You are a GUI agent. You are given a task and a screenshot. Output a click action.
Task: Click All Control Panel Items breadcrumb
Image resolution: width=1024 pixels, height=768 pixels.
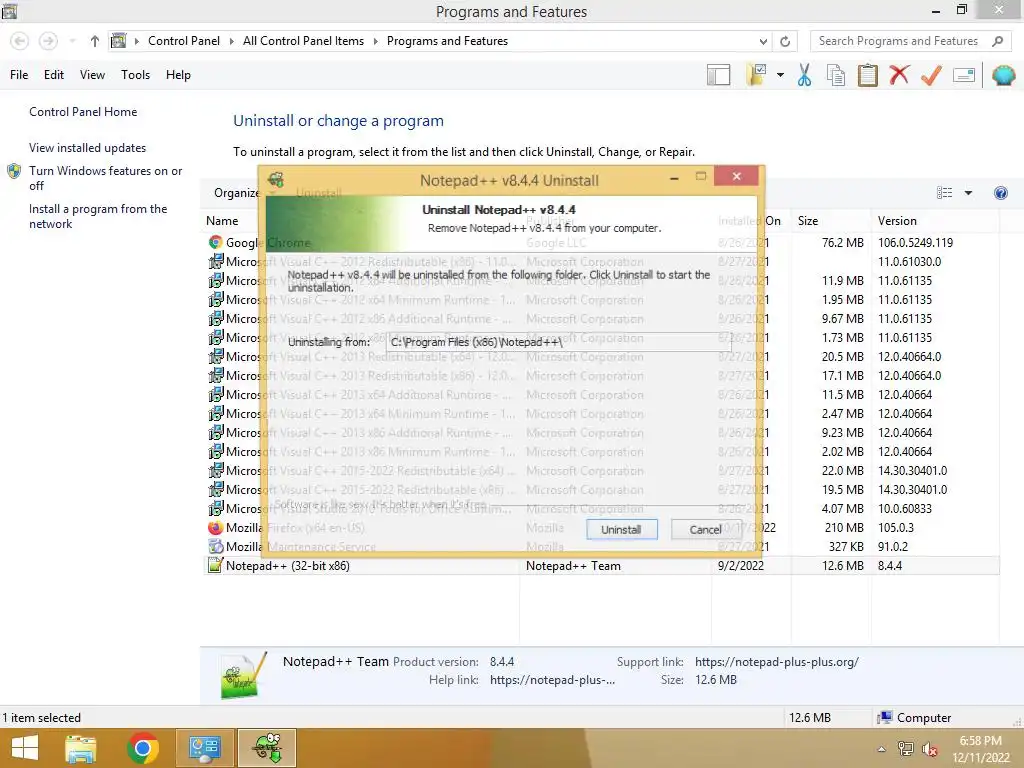coord(303,40)
